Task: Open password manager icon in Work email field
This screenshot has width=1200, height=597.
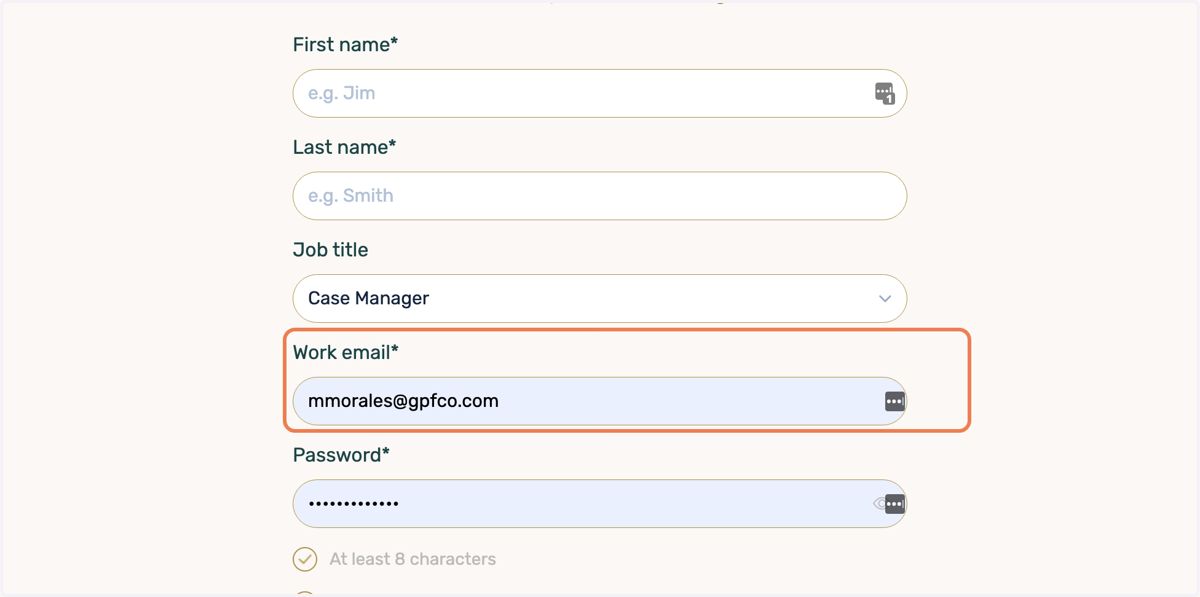Action: coord(894,401)
